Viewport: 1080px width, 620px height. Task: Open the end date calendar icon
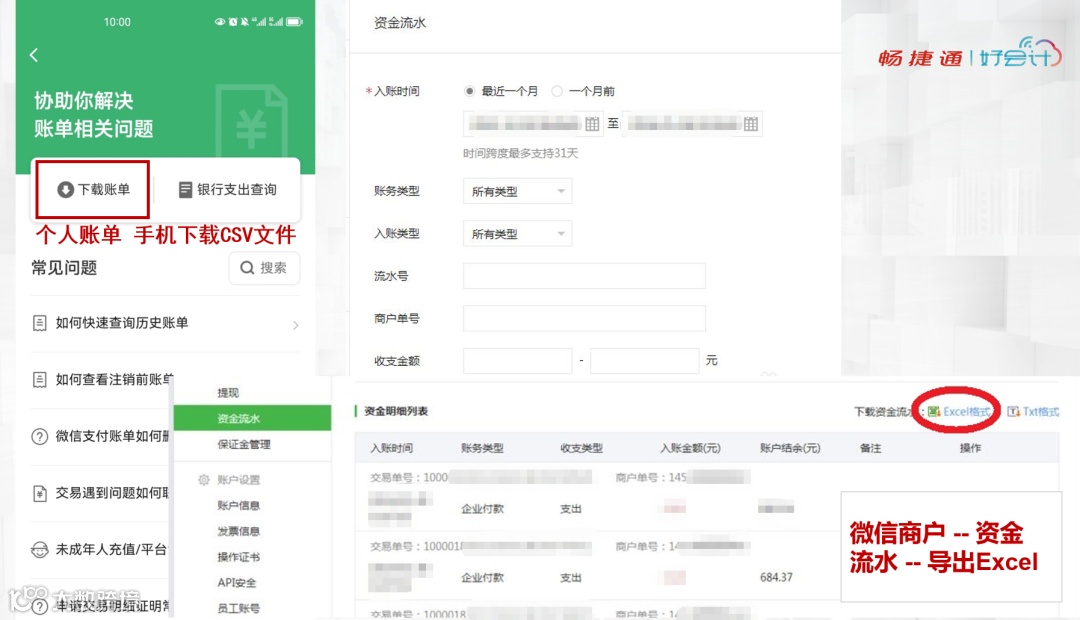751,124
